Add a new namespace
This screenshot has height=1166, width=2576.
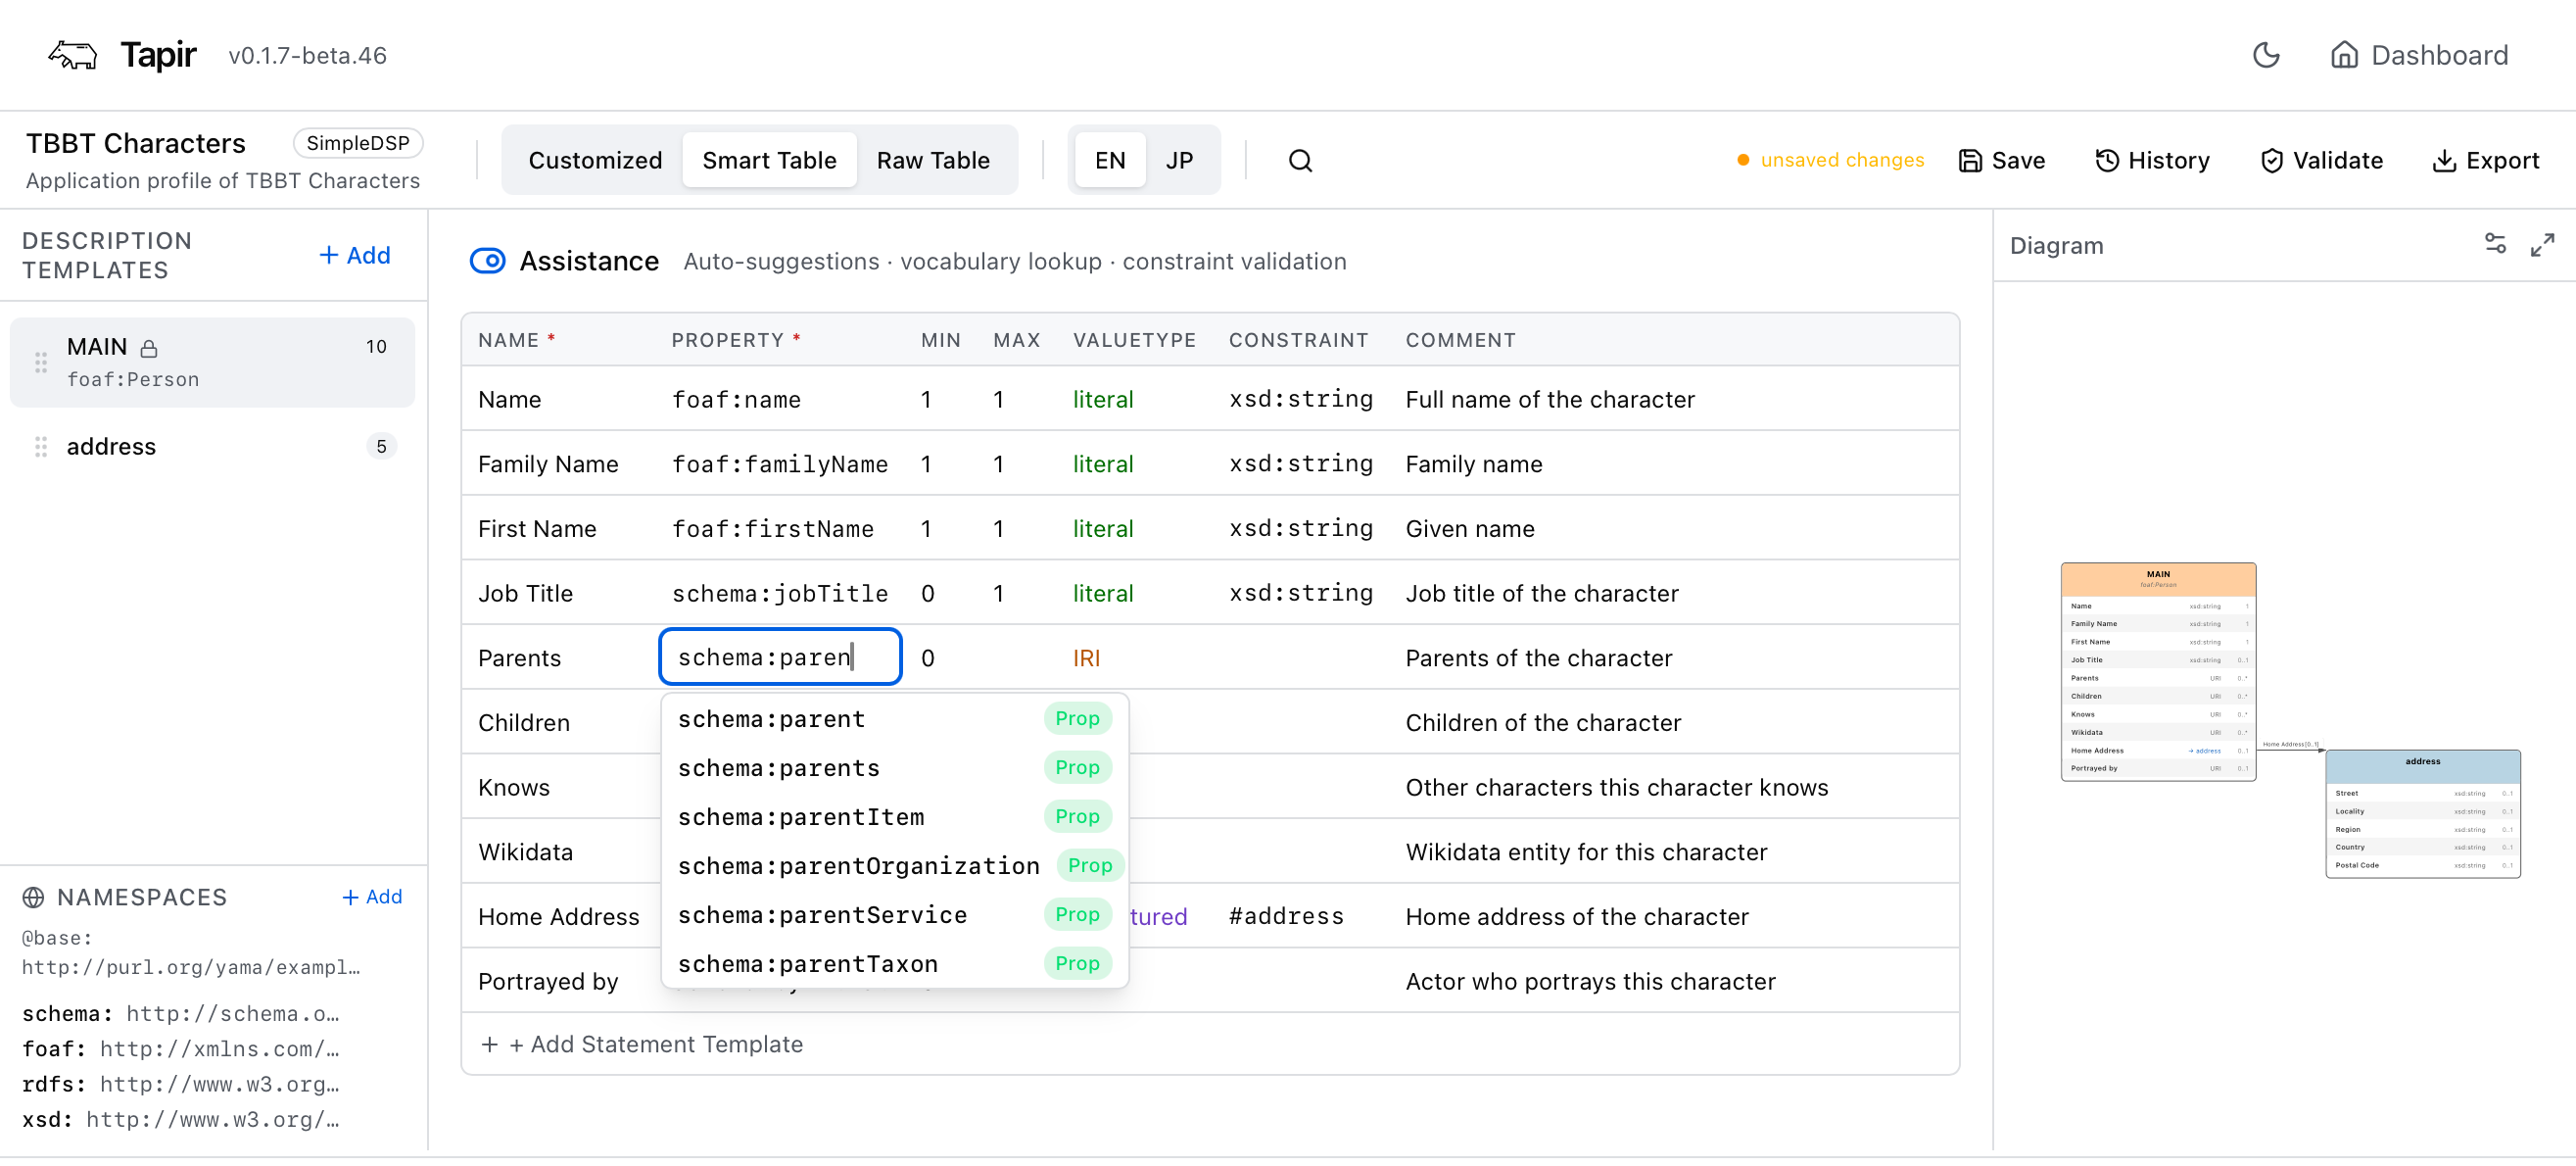(372, 897)
